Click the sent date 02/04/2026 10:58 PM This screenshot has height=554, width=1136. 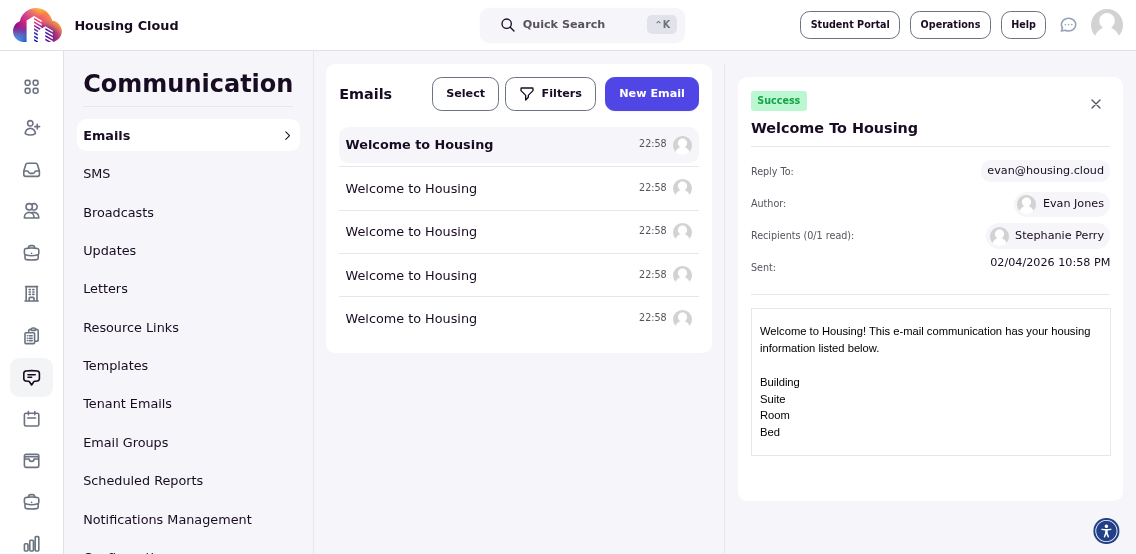tap(1050, 262)
